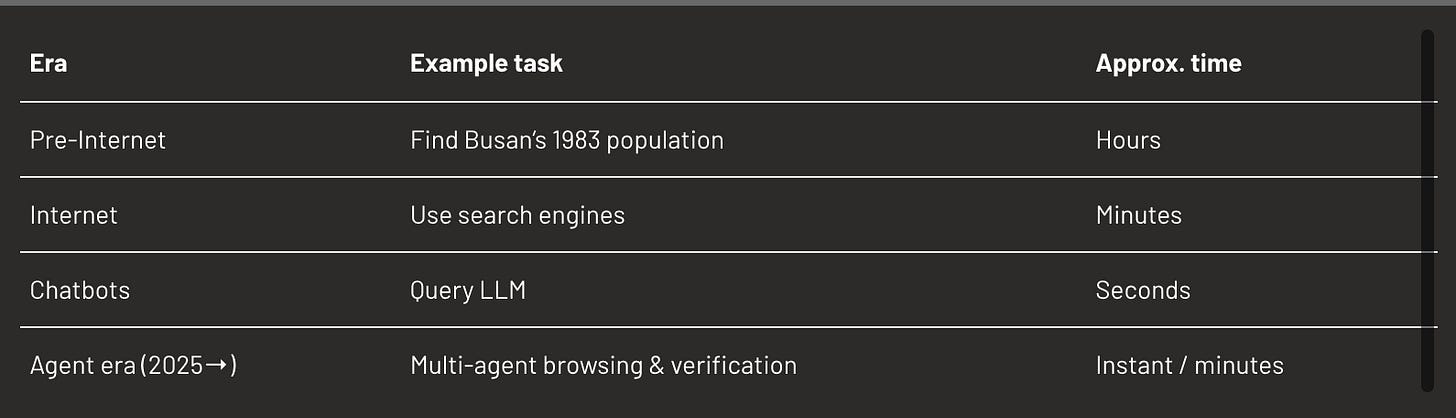Select the "Pre-Internet" cell

[98, 140]
